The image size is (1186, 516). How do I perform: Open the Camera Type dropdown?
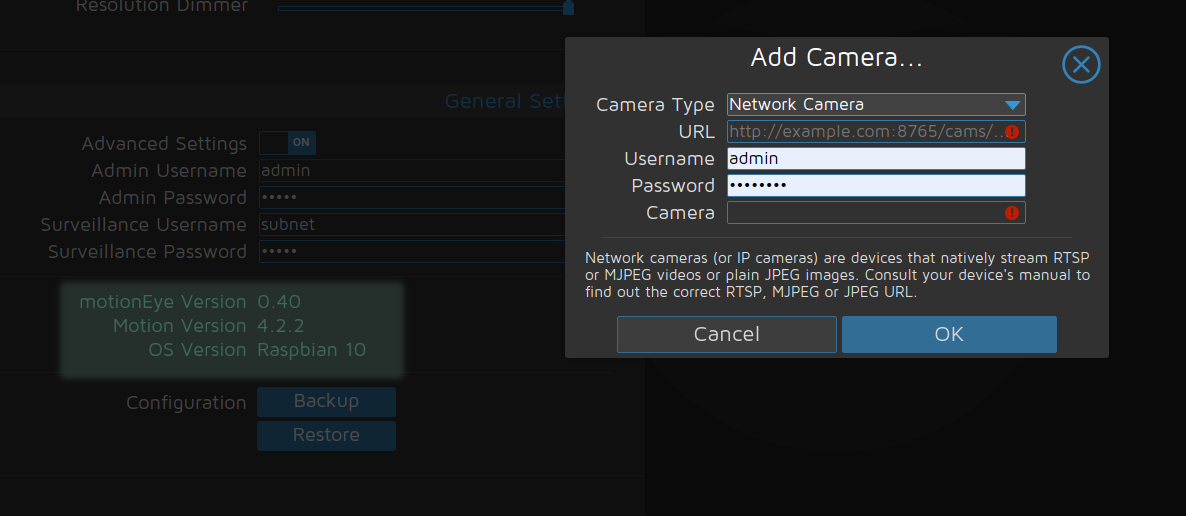pos(876,104)
